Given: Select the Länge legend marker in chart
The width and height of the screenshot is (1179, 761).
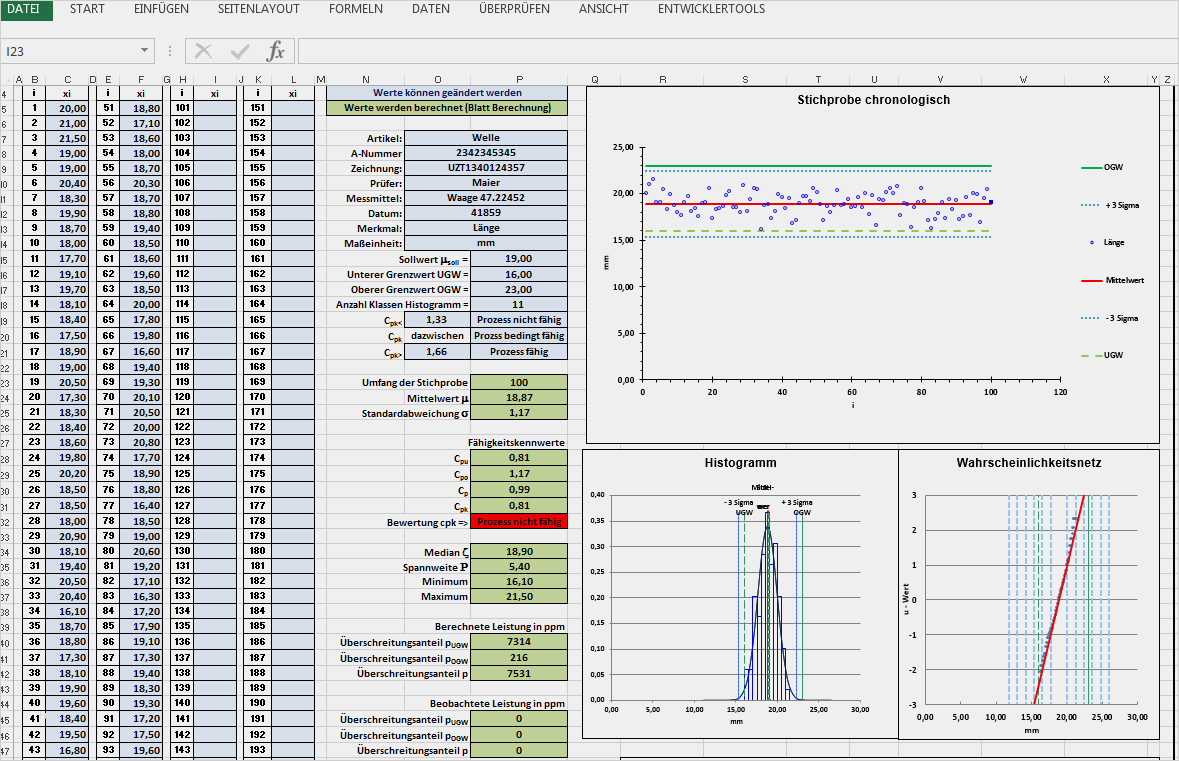Looking at the screenshot, I should pos(1091,242).
